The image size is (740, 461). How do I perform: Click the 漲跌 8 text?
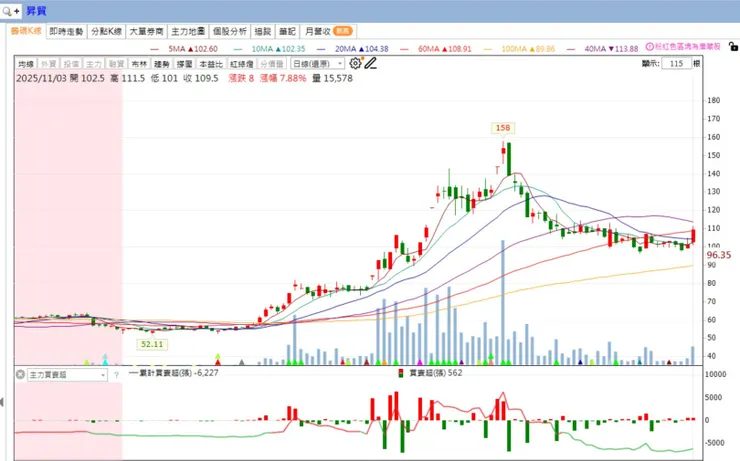pos(241,78)
